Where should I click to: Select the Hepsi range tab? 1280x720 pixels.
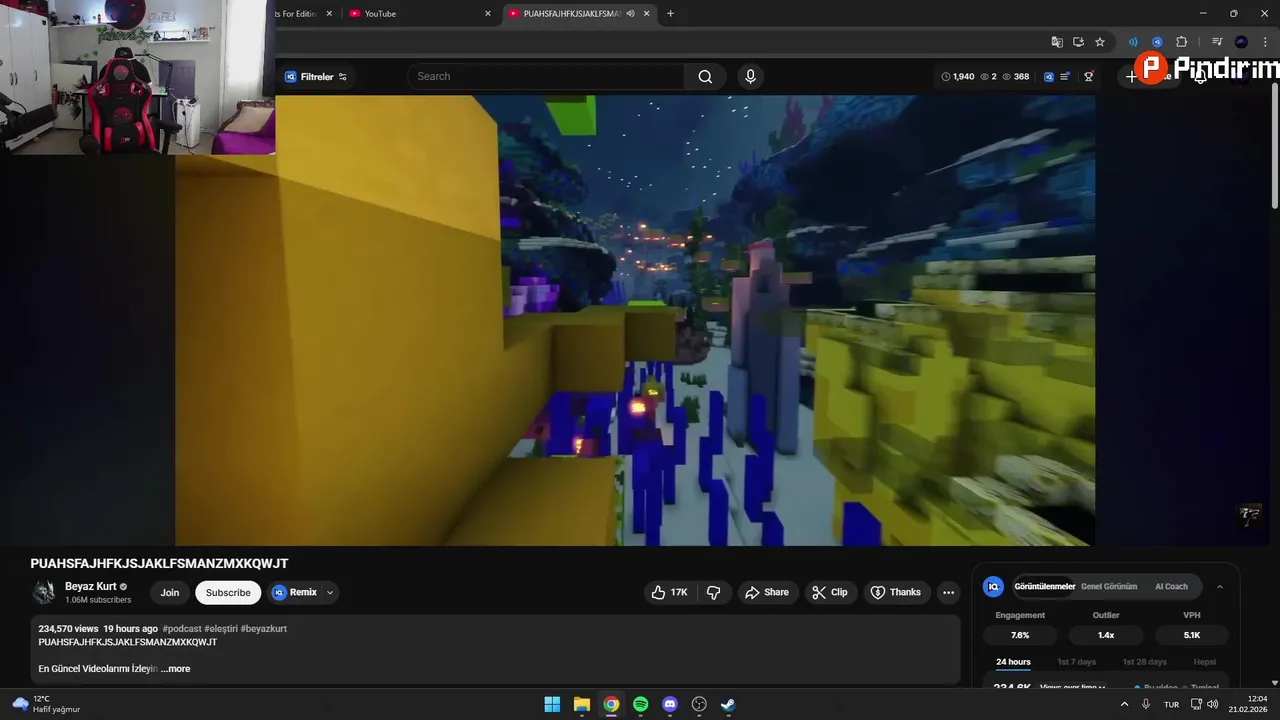[x=1205, y=662]
